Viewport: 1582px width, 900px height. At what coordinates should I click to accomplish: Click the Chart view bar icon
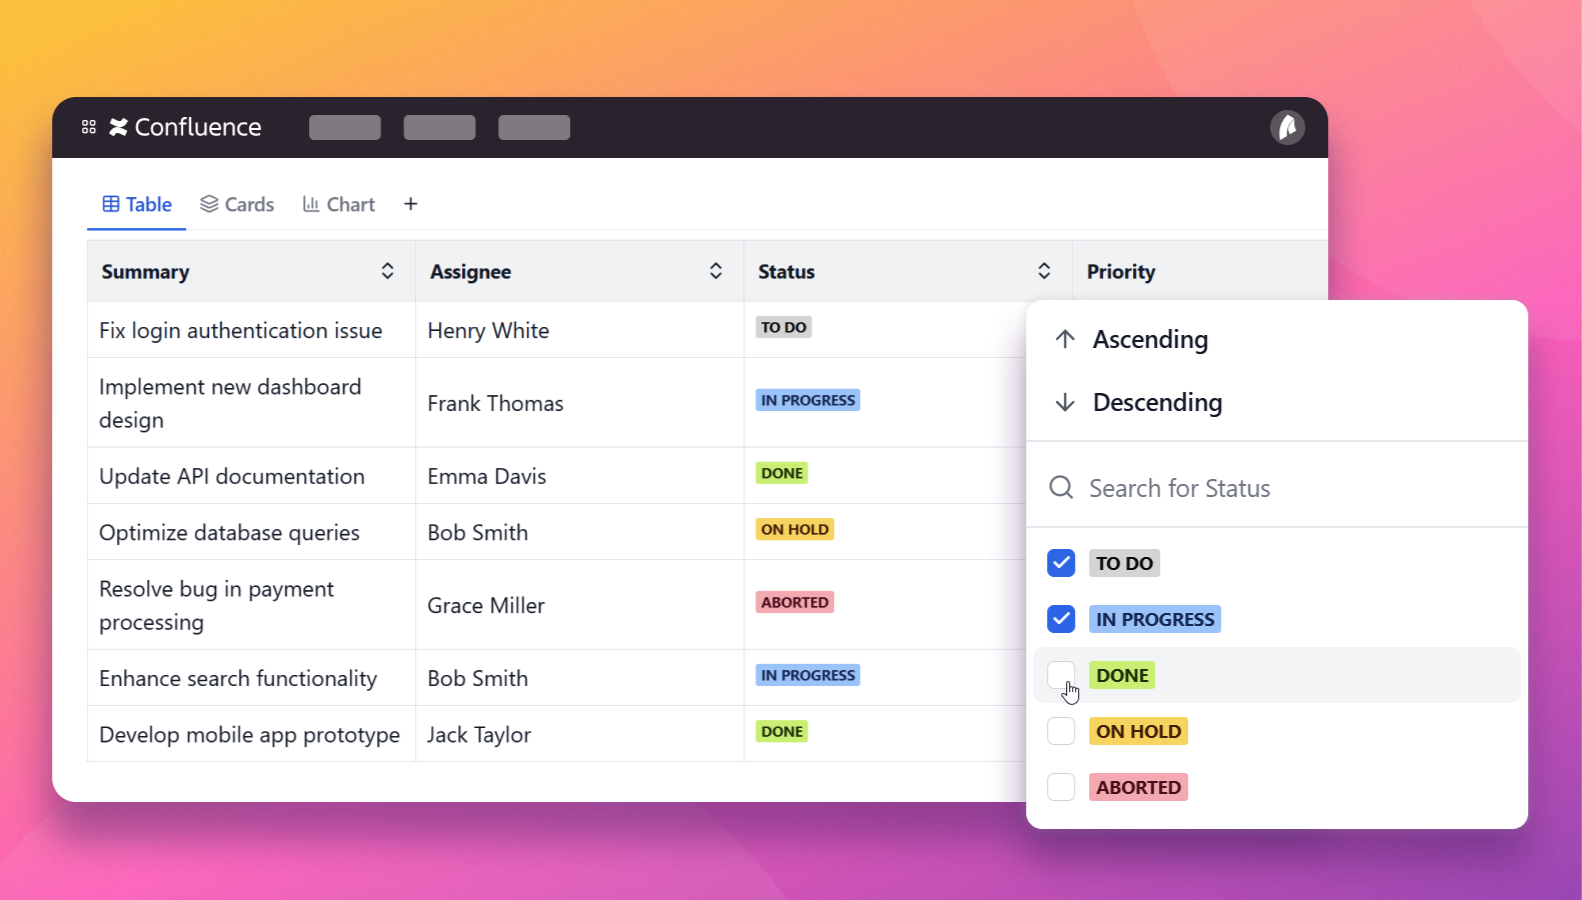[x=311, y=204]
